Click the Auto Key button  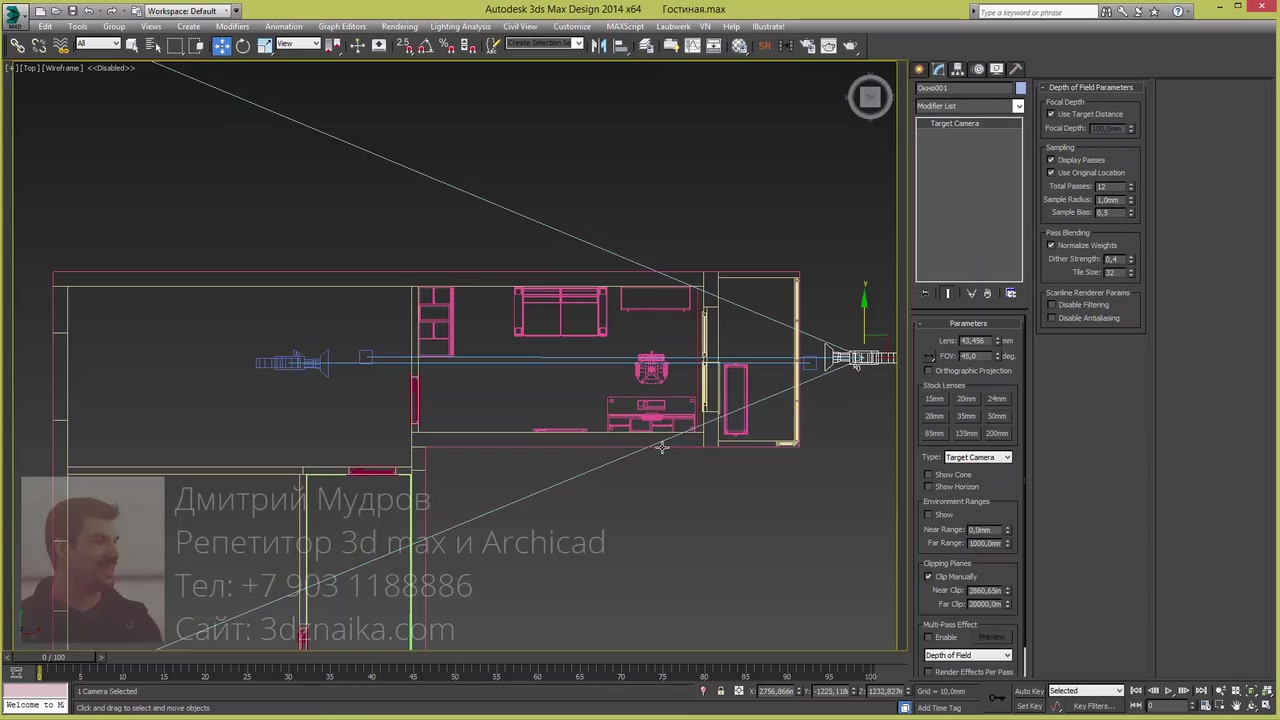tap(1029, 691)
